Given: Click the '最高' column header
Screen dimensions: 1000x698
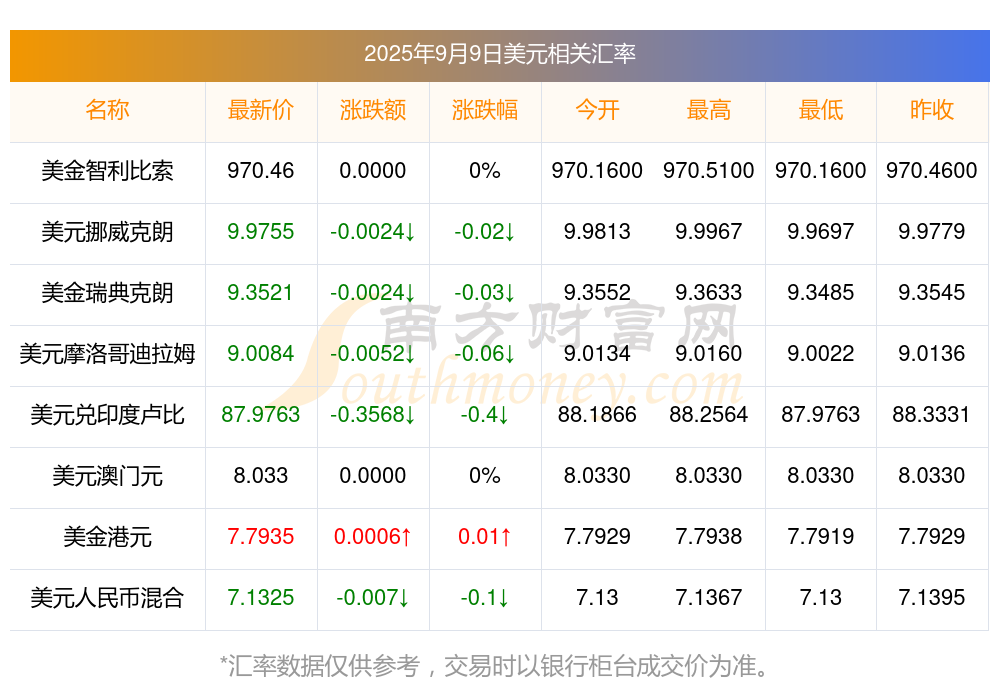Looking at the screenshot, I should tap(709, 110).
